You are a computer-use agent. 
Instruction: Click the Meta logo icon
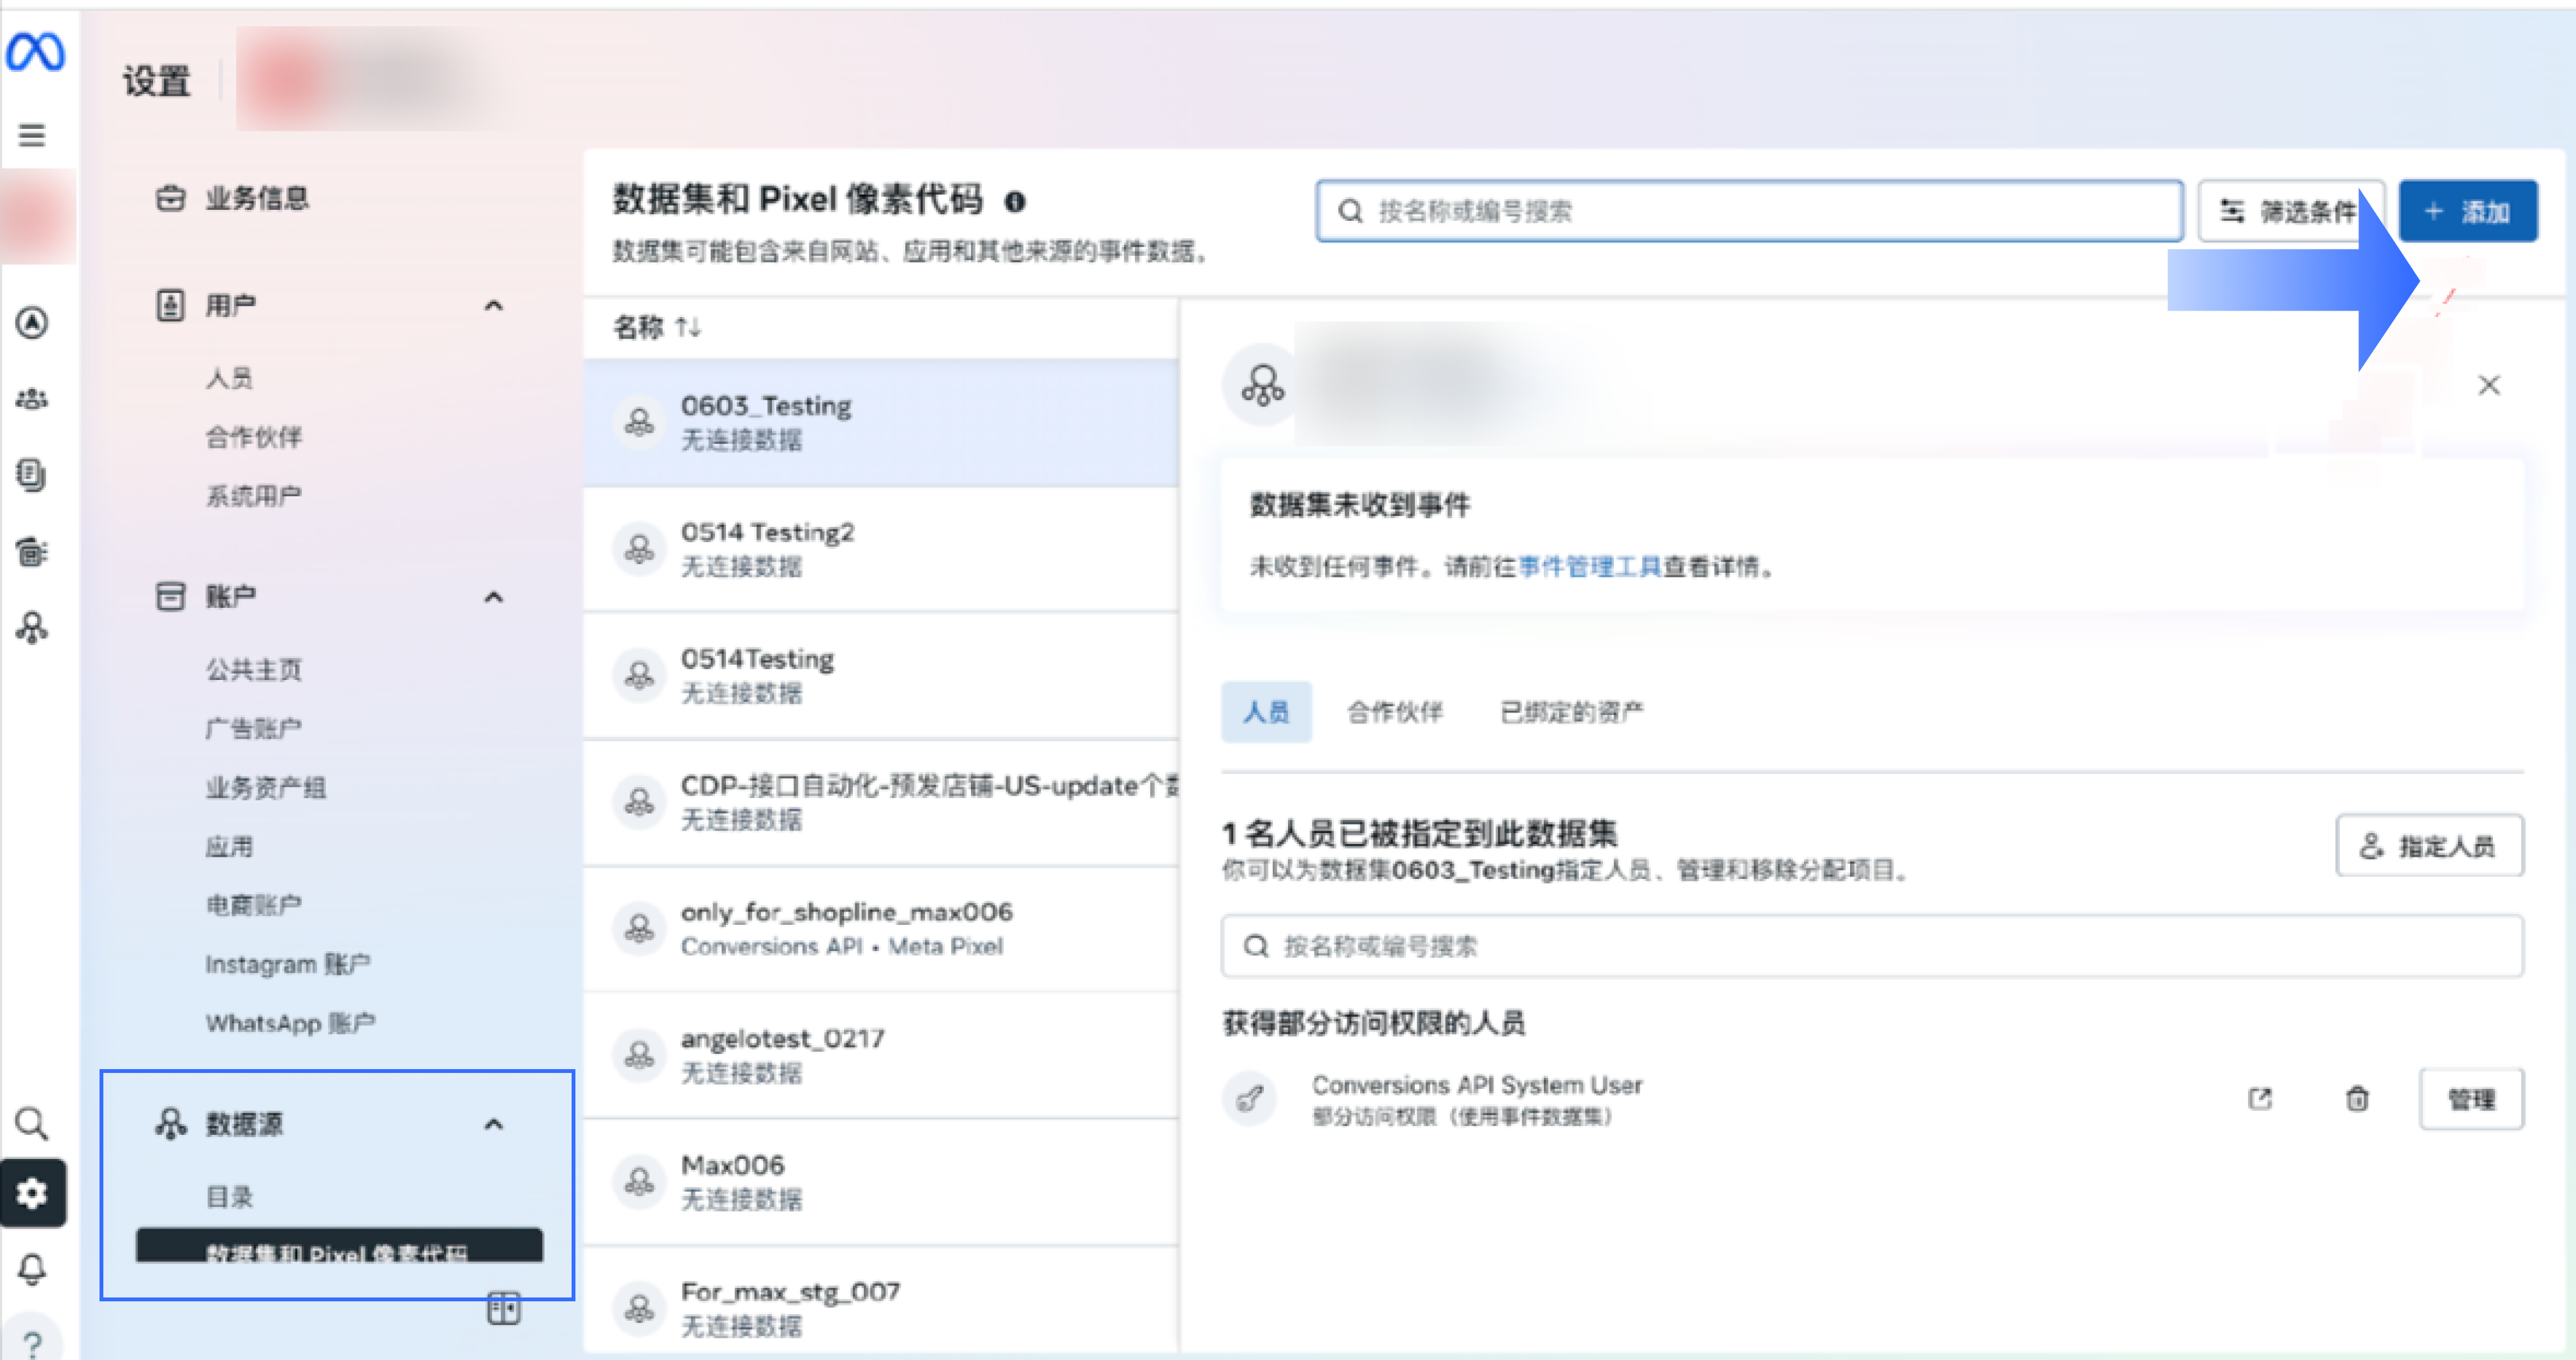35,51
